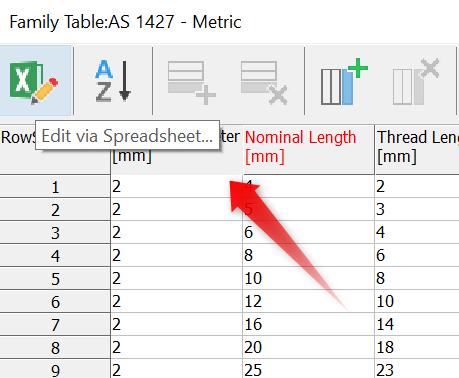Screen dimensions: 459x378
Task: Select the Thread Length [mm] column header
Action: (417, 150)
